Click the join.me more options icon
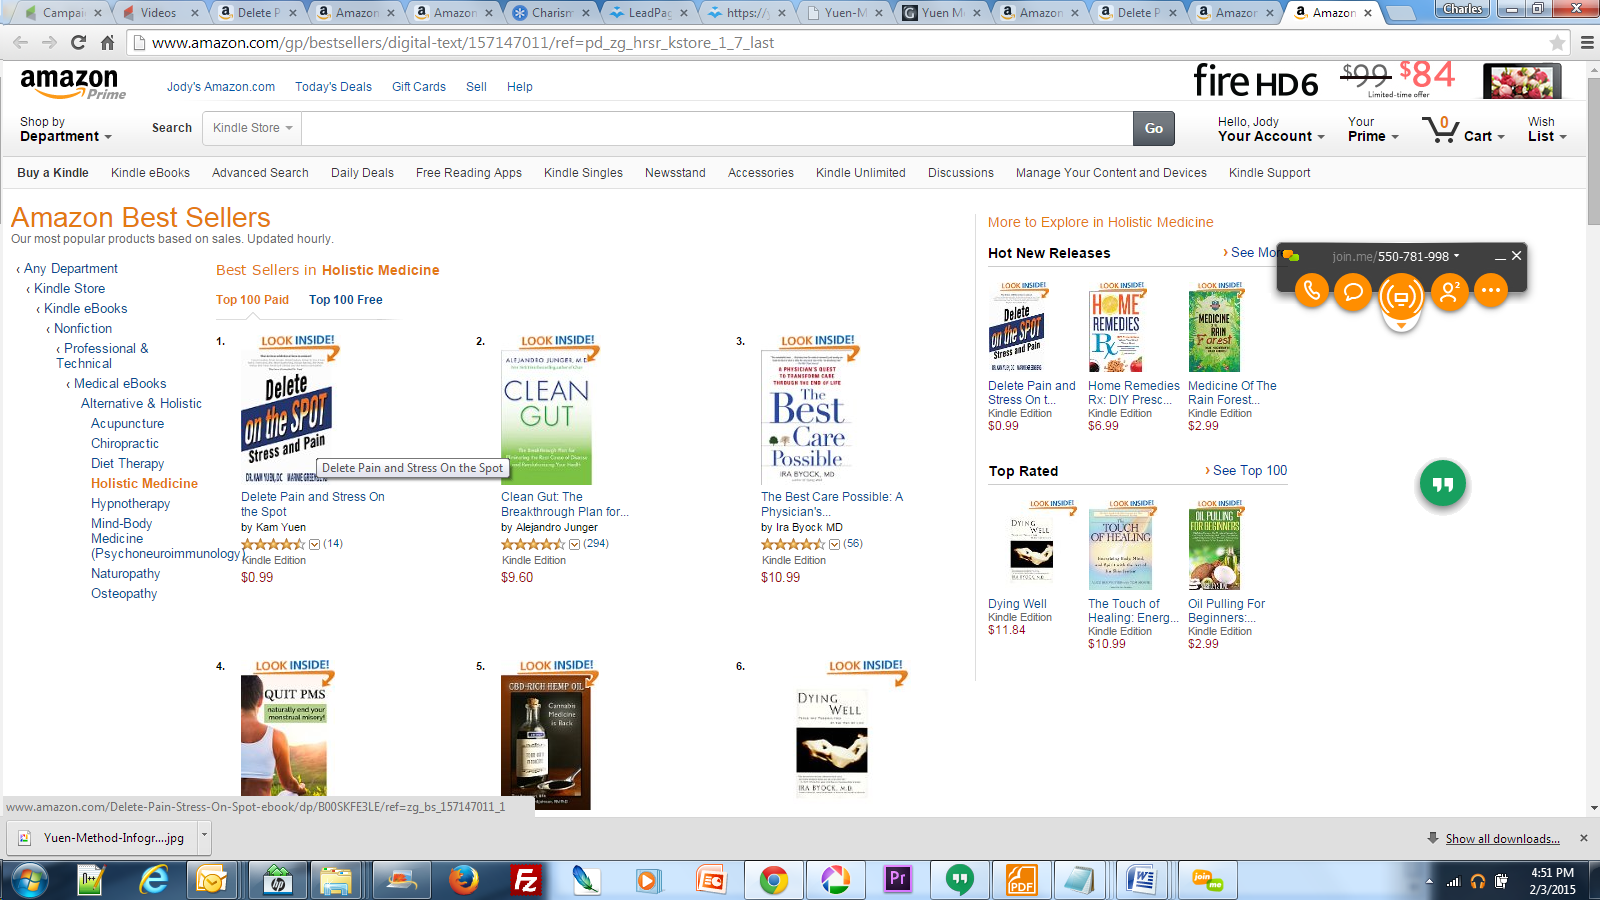1600x900 pixels. (1491, 292)
